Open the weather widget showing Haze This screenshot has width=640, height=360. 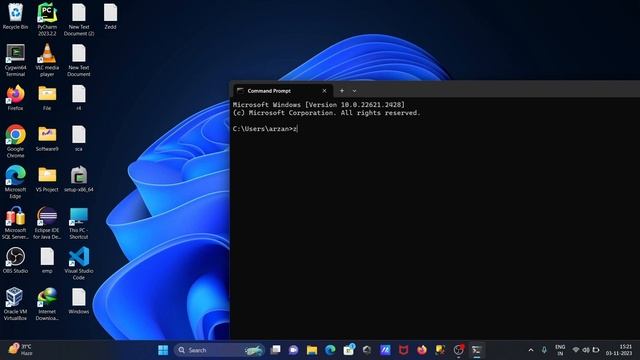20,349
